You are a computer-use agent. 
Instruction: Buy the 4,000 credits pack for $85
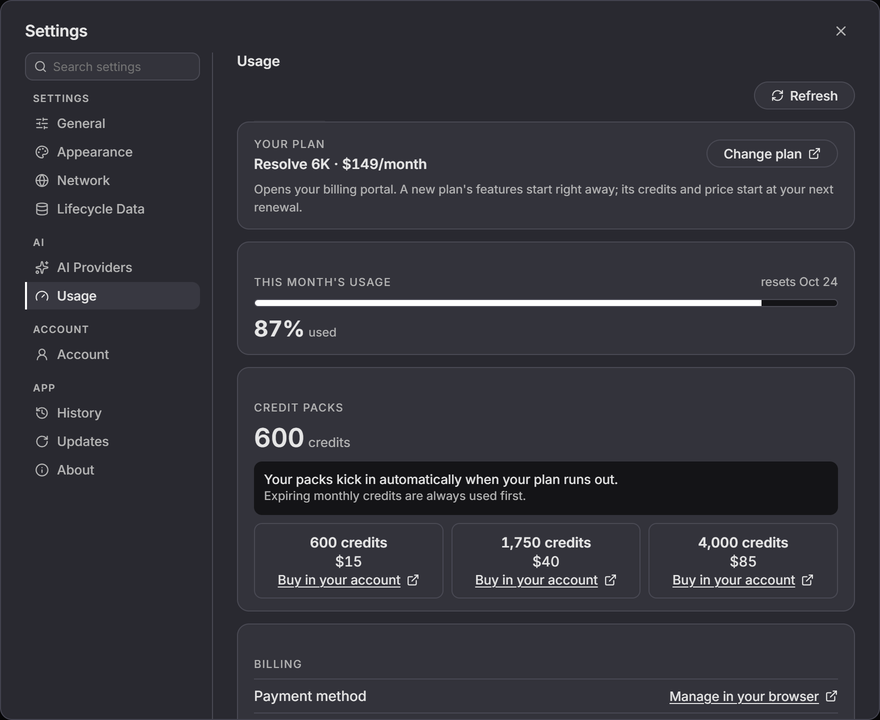[743, 580]
